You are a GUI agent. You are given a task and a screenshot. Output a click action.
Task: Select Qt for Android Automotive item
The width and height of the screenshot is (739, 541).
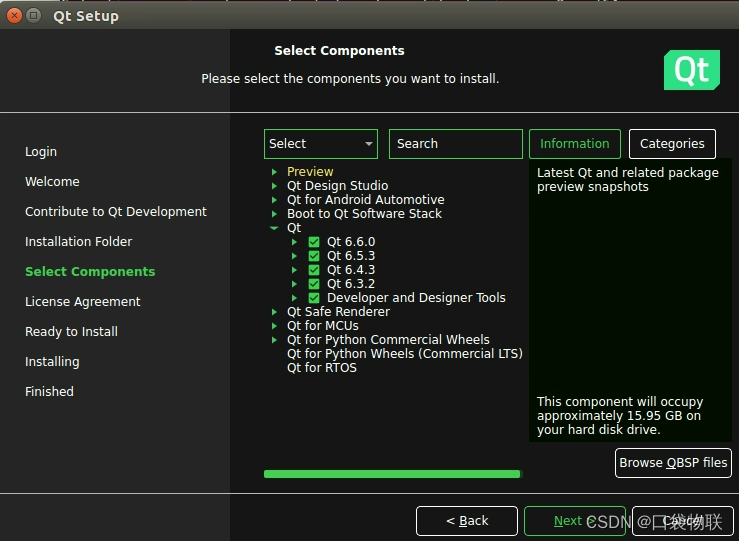click(x=366, y=200)
